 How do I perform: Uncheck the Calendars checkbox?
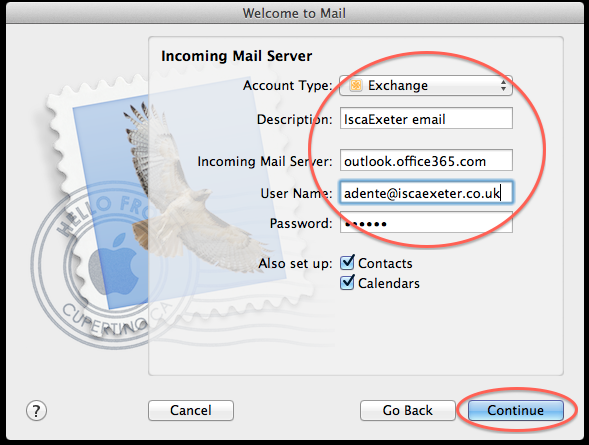[347, 282]
